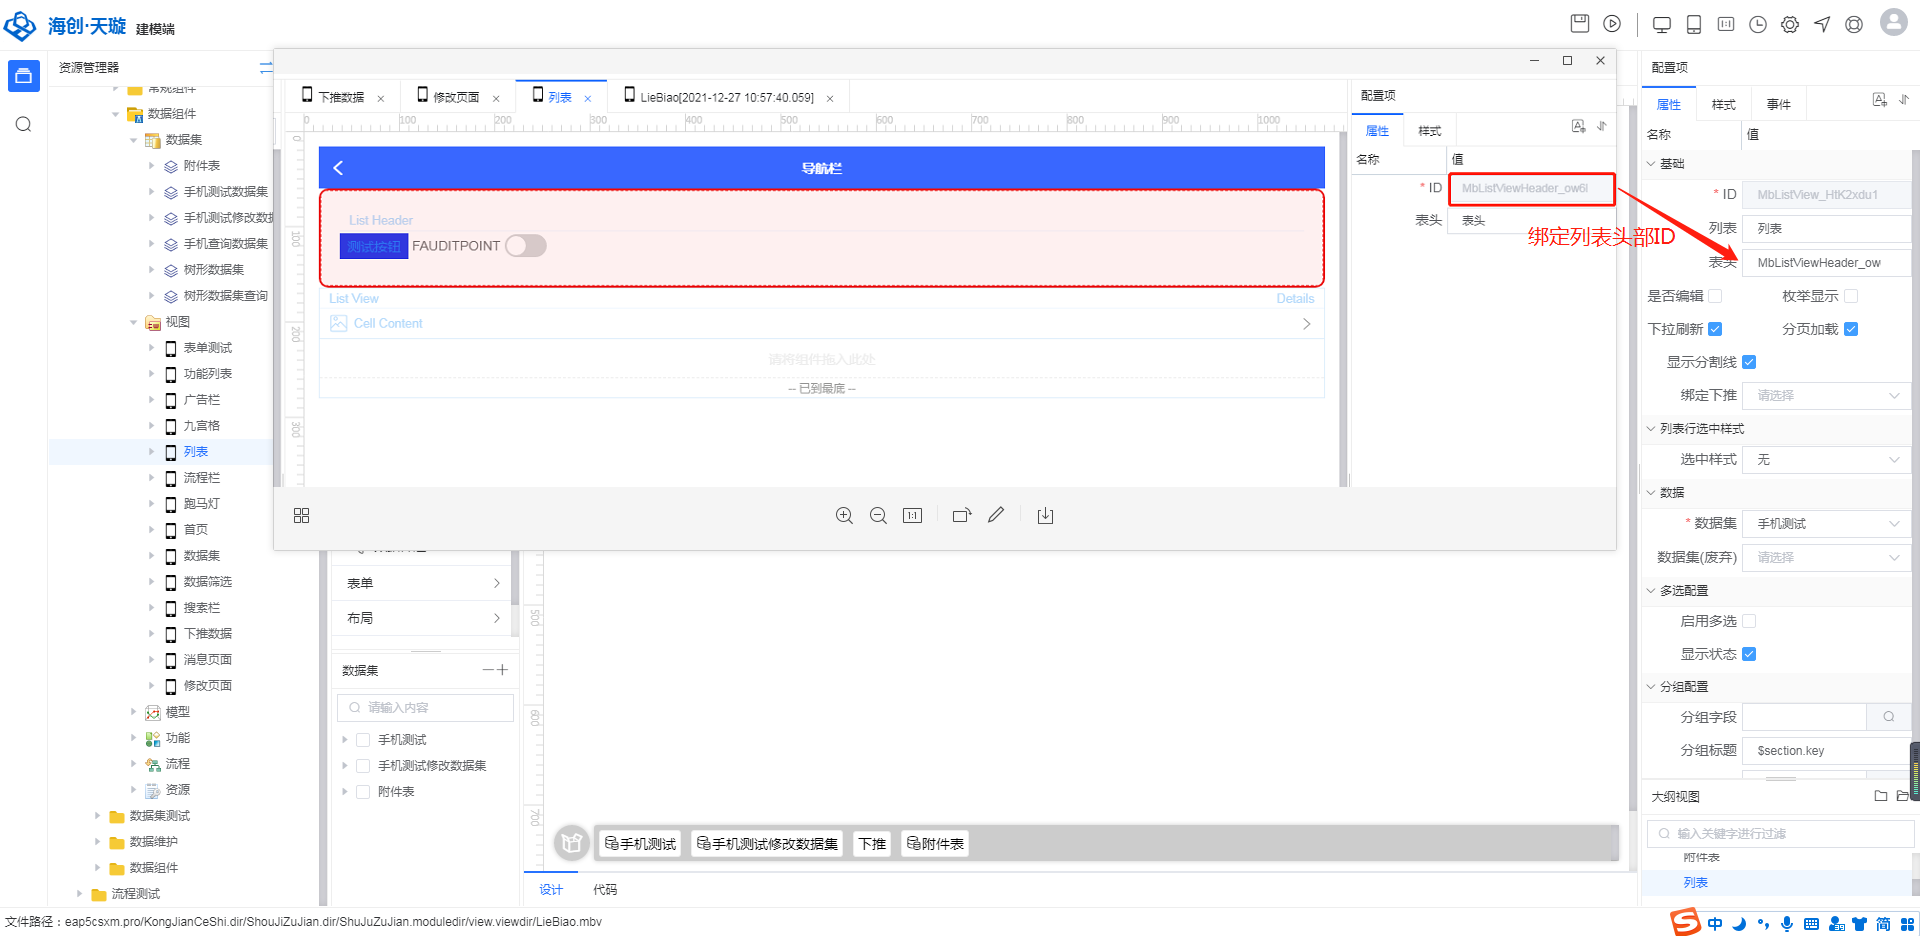Click the 分组标题 input field
The height and width of the screenshot is (936, 1920).
coord(1827,751)
